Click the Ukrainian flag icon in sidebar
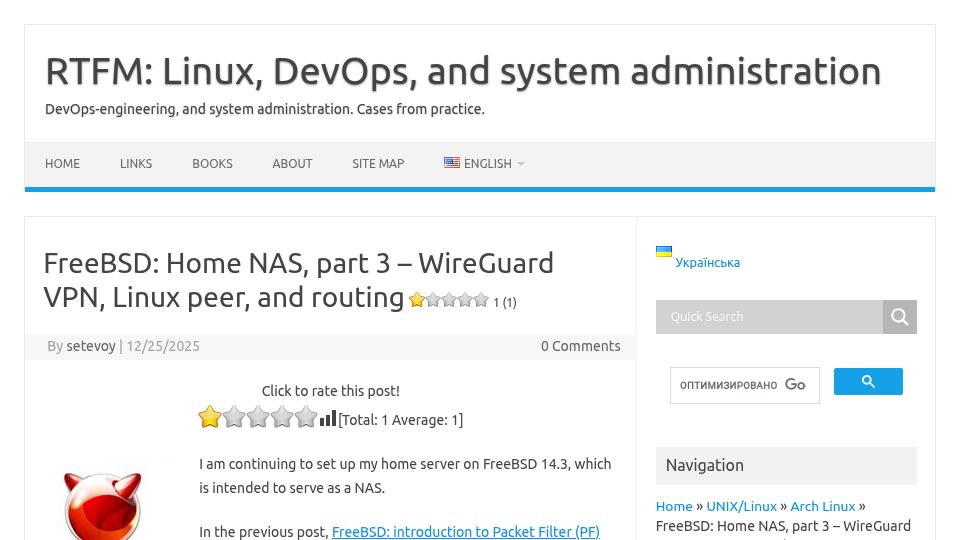Viewport: 960px width, 540px height. (x=664, y=252)
